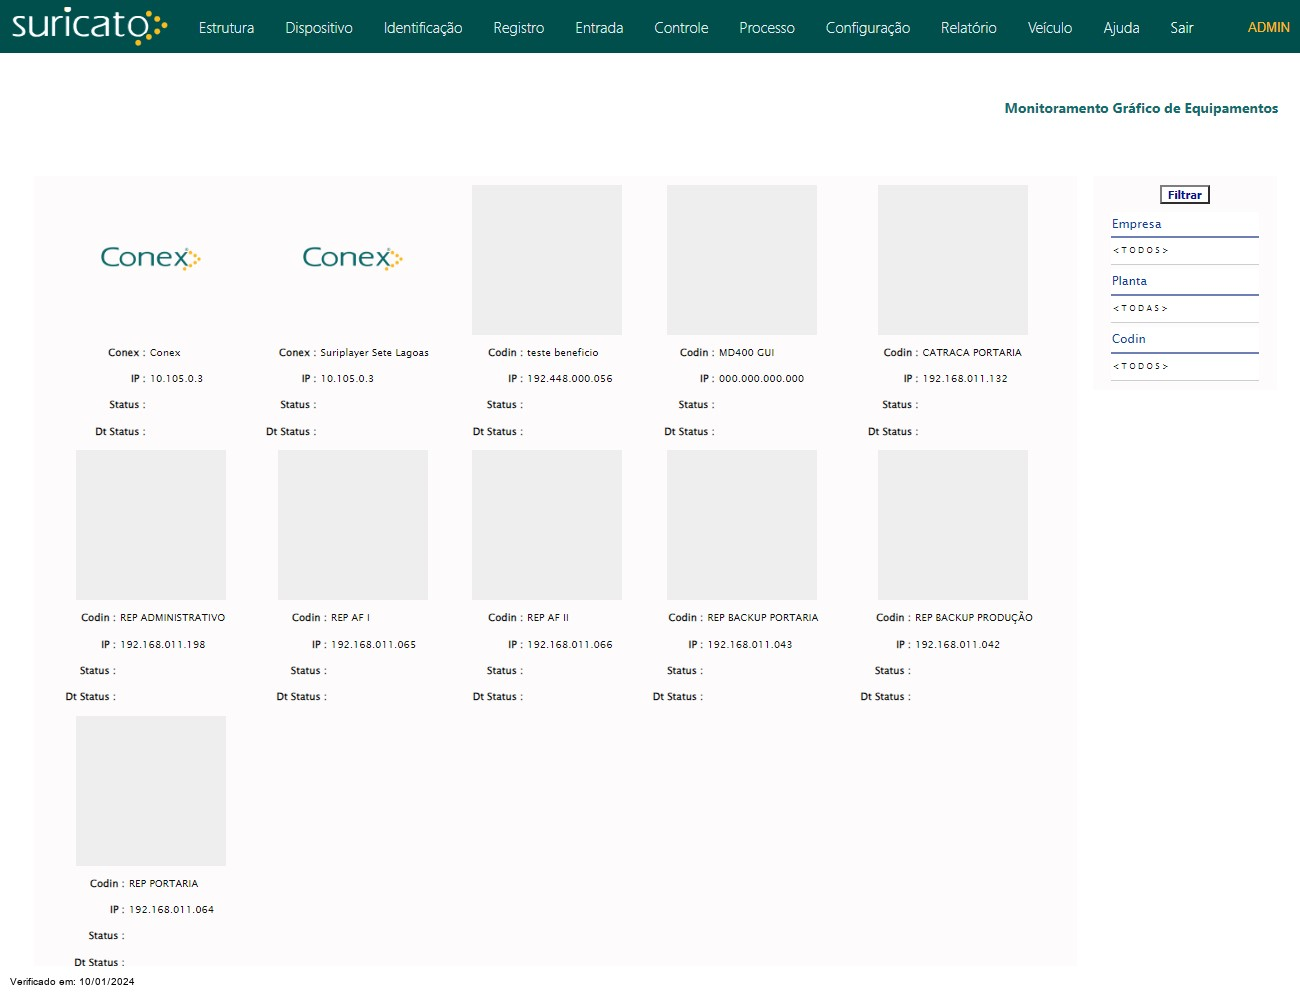The width and height of the screenshot is (1300, 996).
Task: Click IP address 192.168.011.043
Action: (x=750, y=645)
